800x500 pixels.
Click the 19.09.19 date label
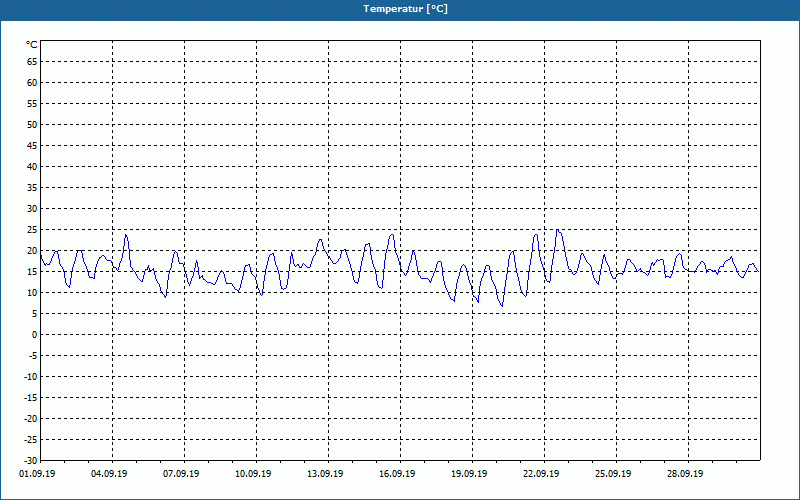[469, 474]
